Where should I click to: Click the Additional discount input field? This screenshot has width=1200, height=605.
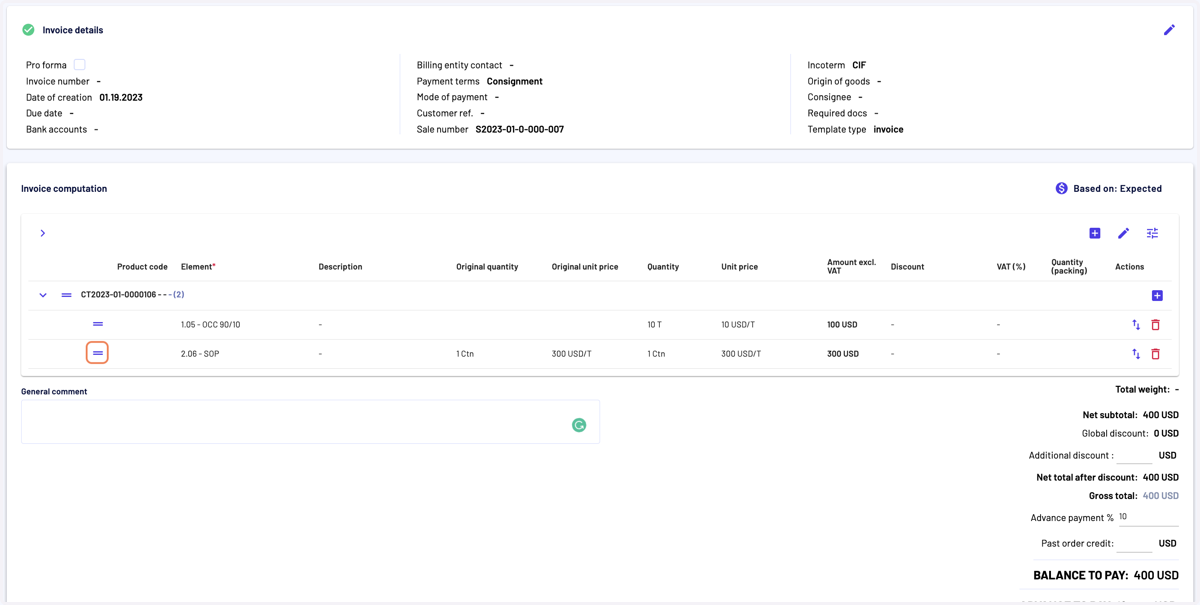click(x=1135, y=454)
